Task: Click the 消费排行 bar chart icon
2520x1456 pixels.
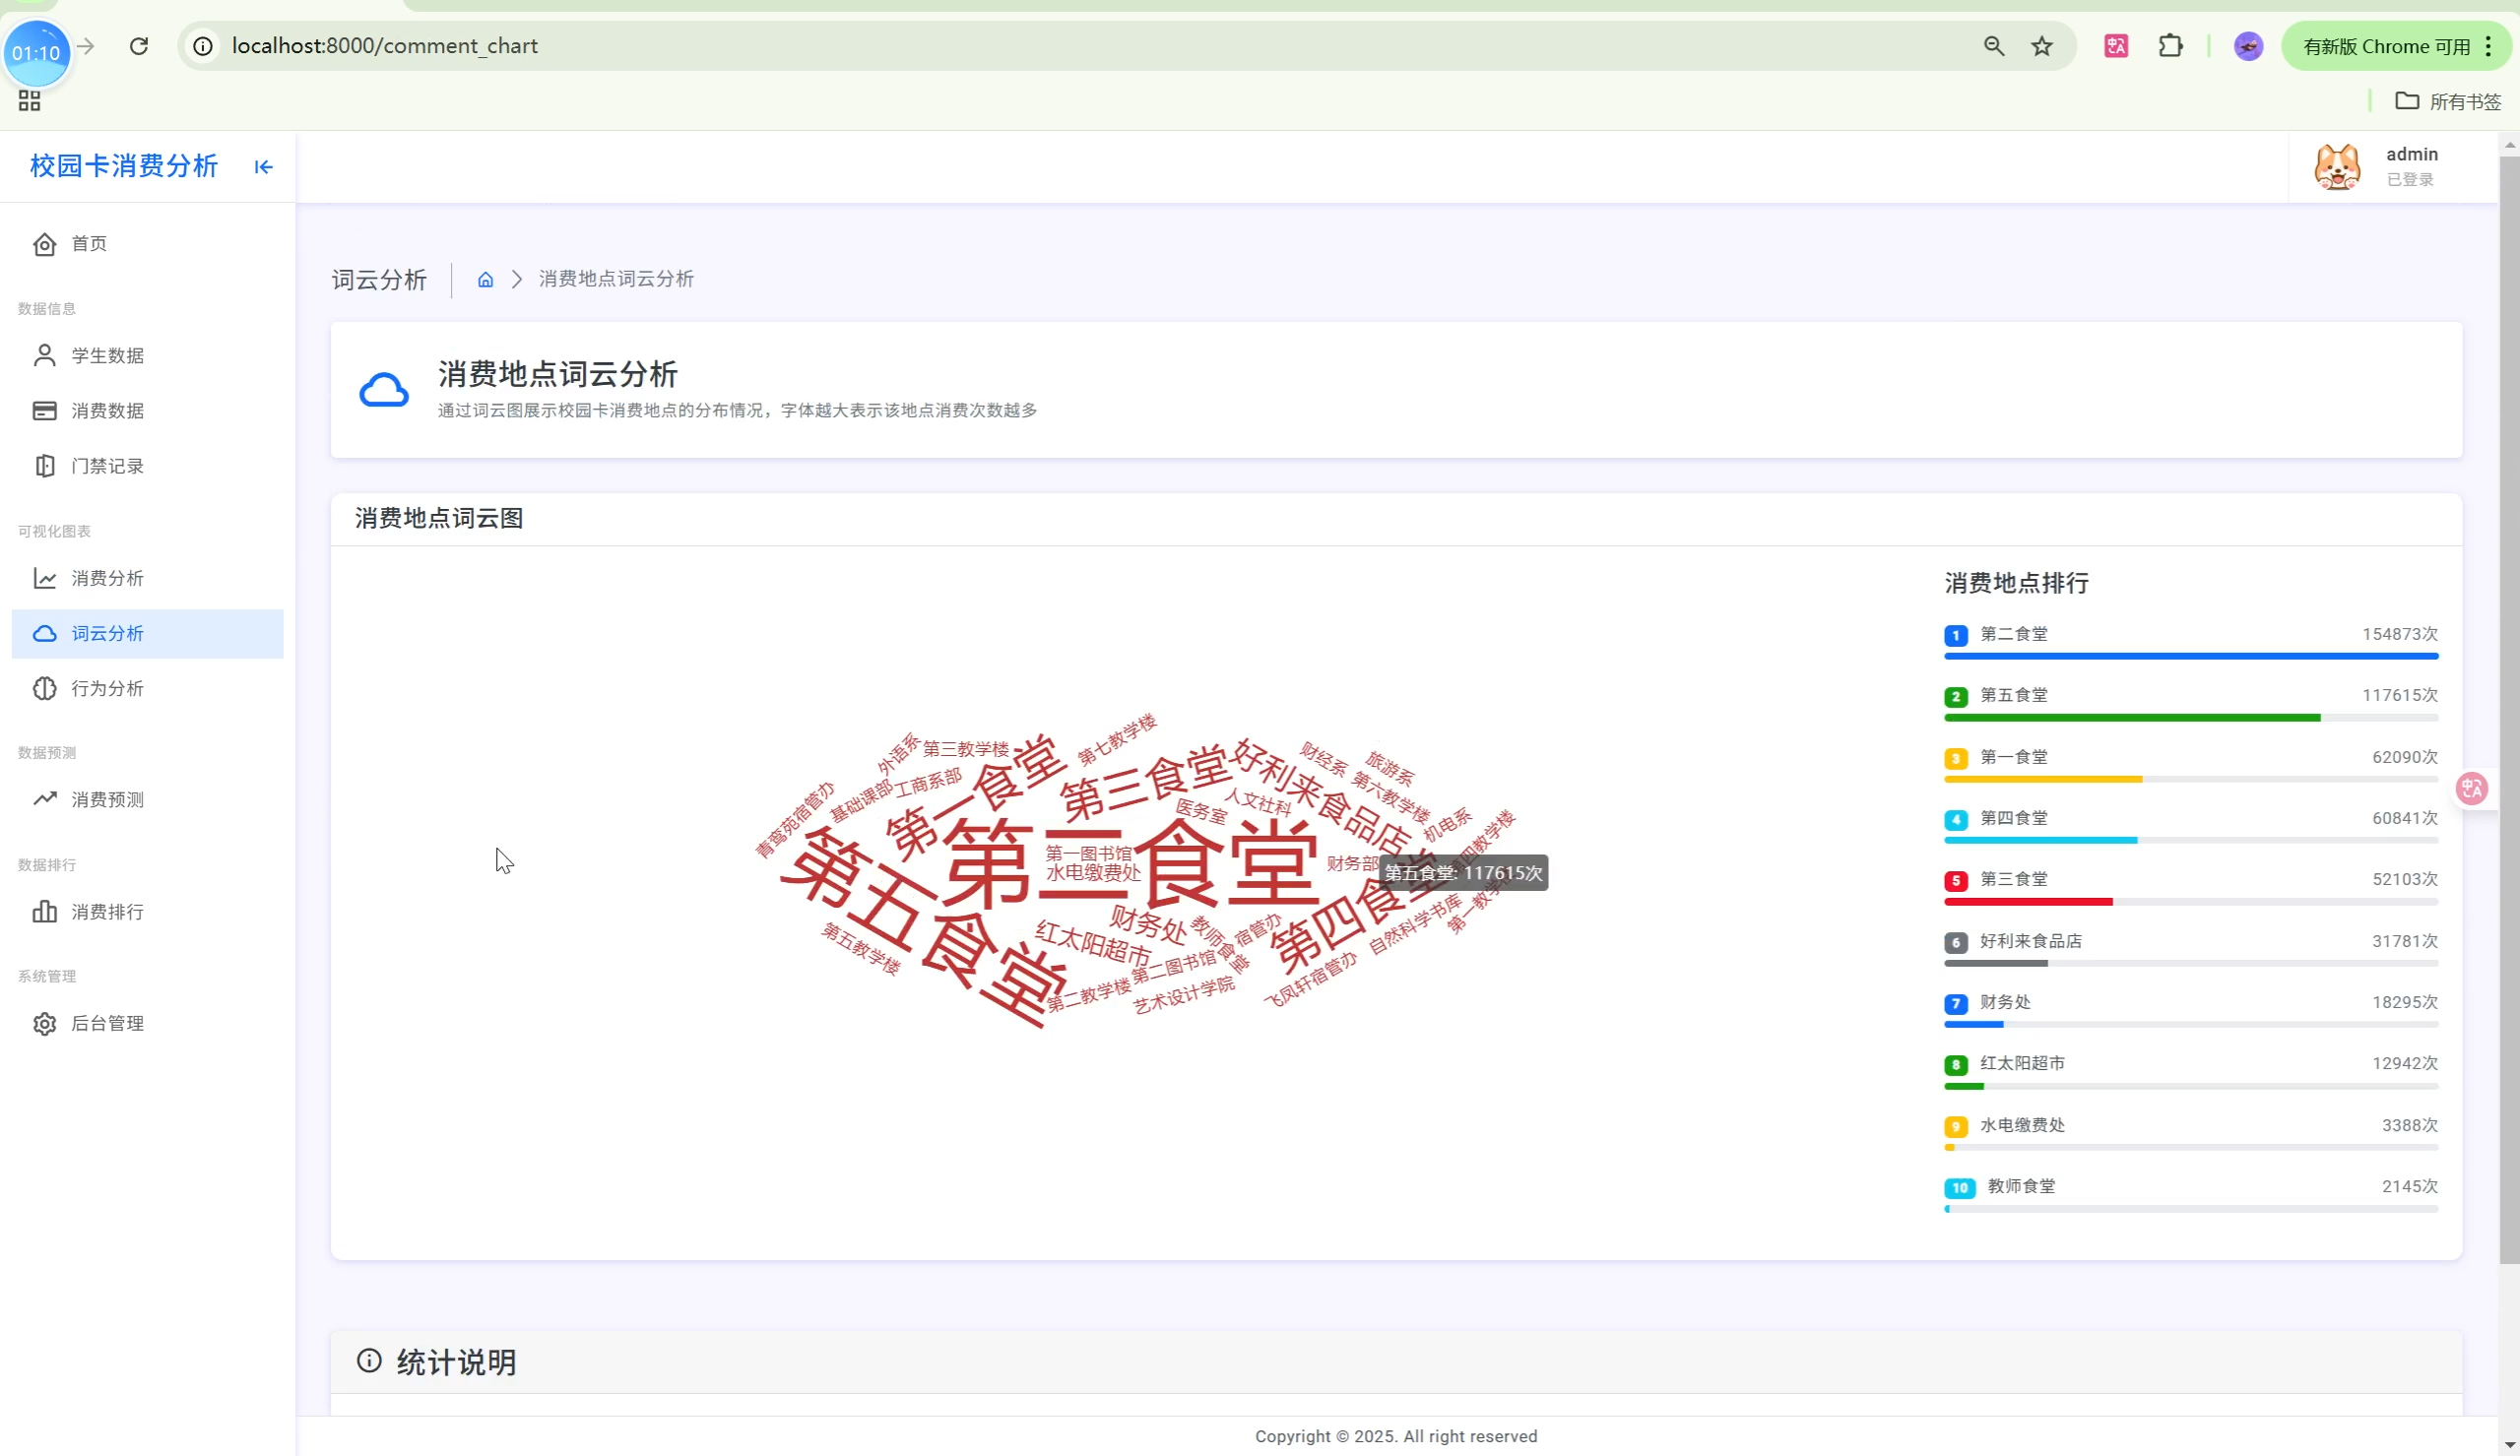Action: [44, 912]
